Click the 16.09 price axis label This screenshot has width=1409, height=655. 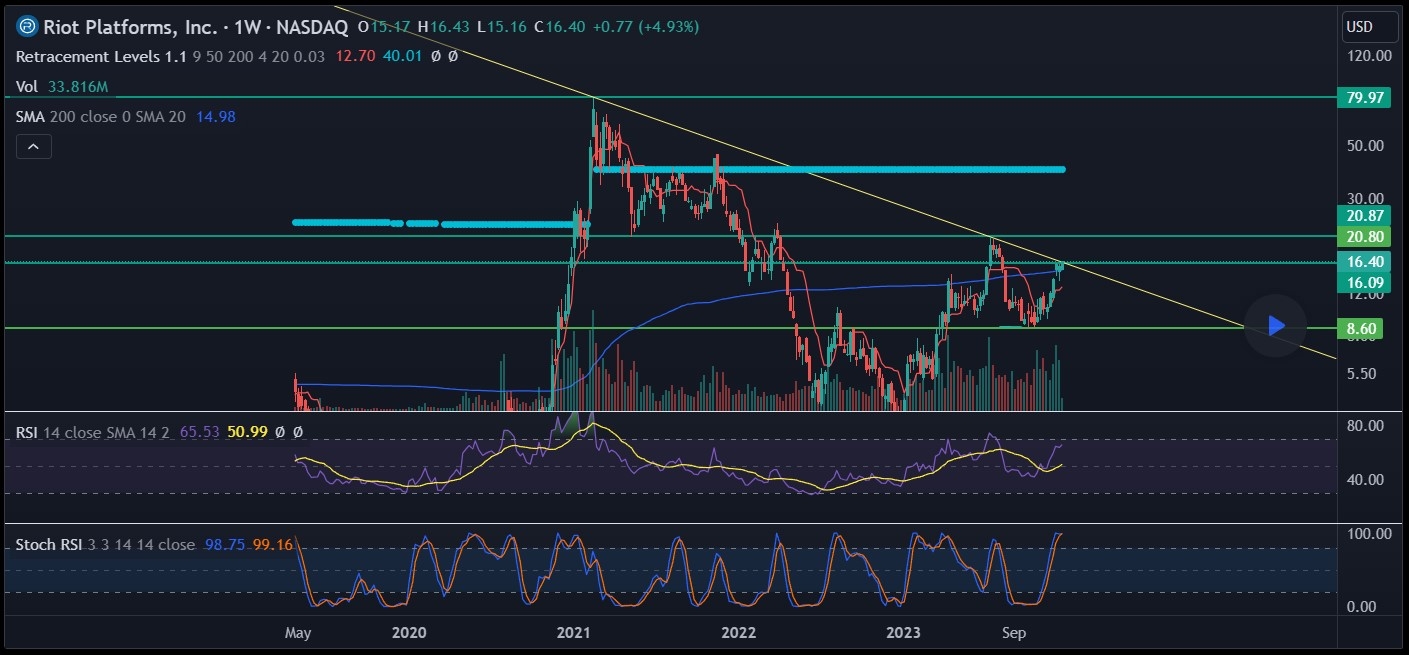pos(1365,283)
